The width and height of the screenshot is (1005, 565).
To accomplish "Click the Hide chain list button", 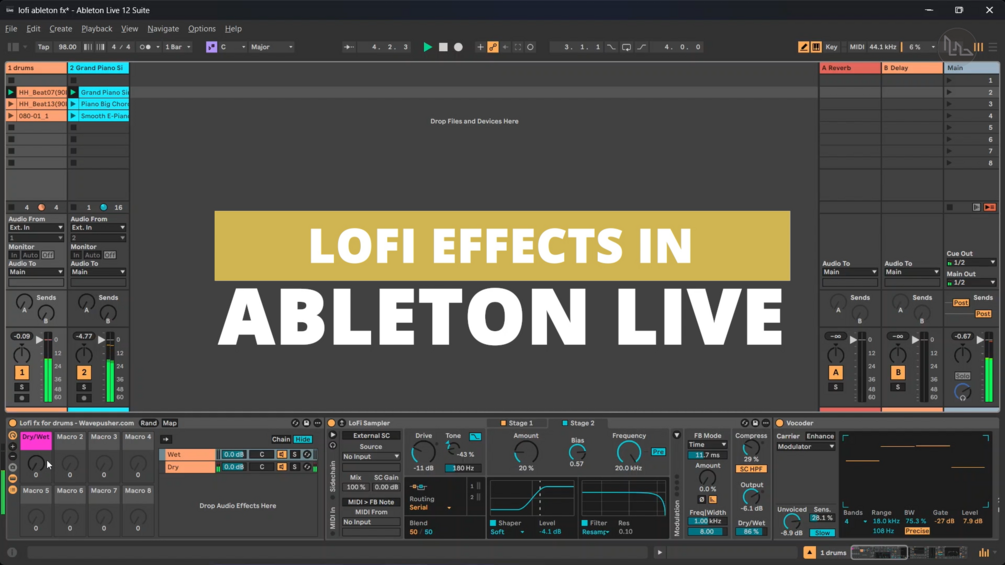I will pyautogui.click(x=303, y=439).
